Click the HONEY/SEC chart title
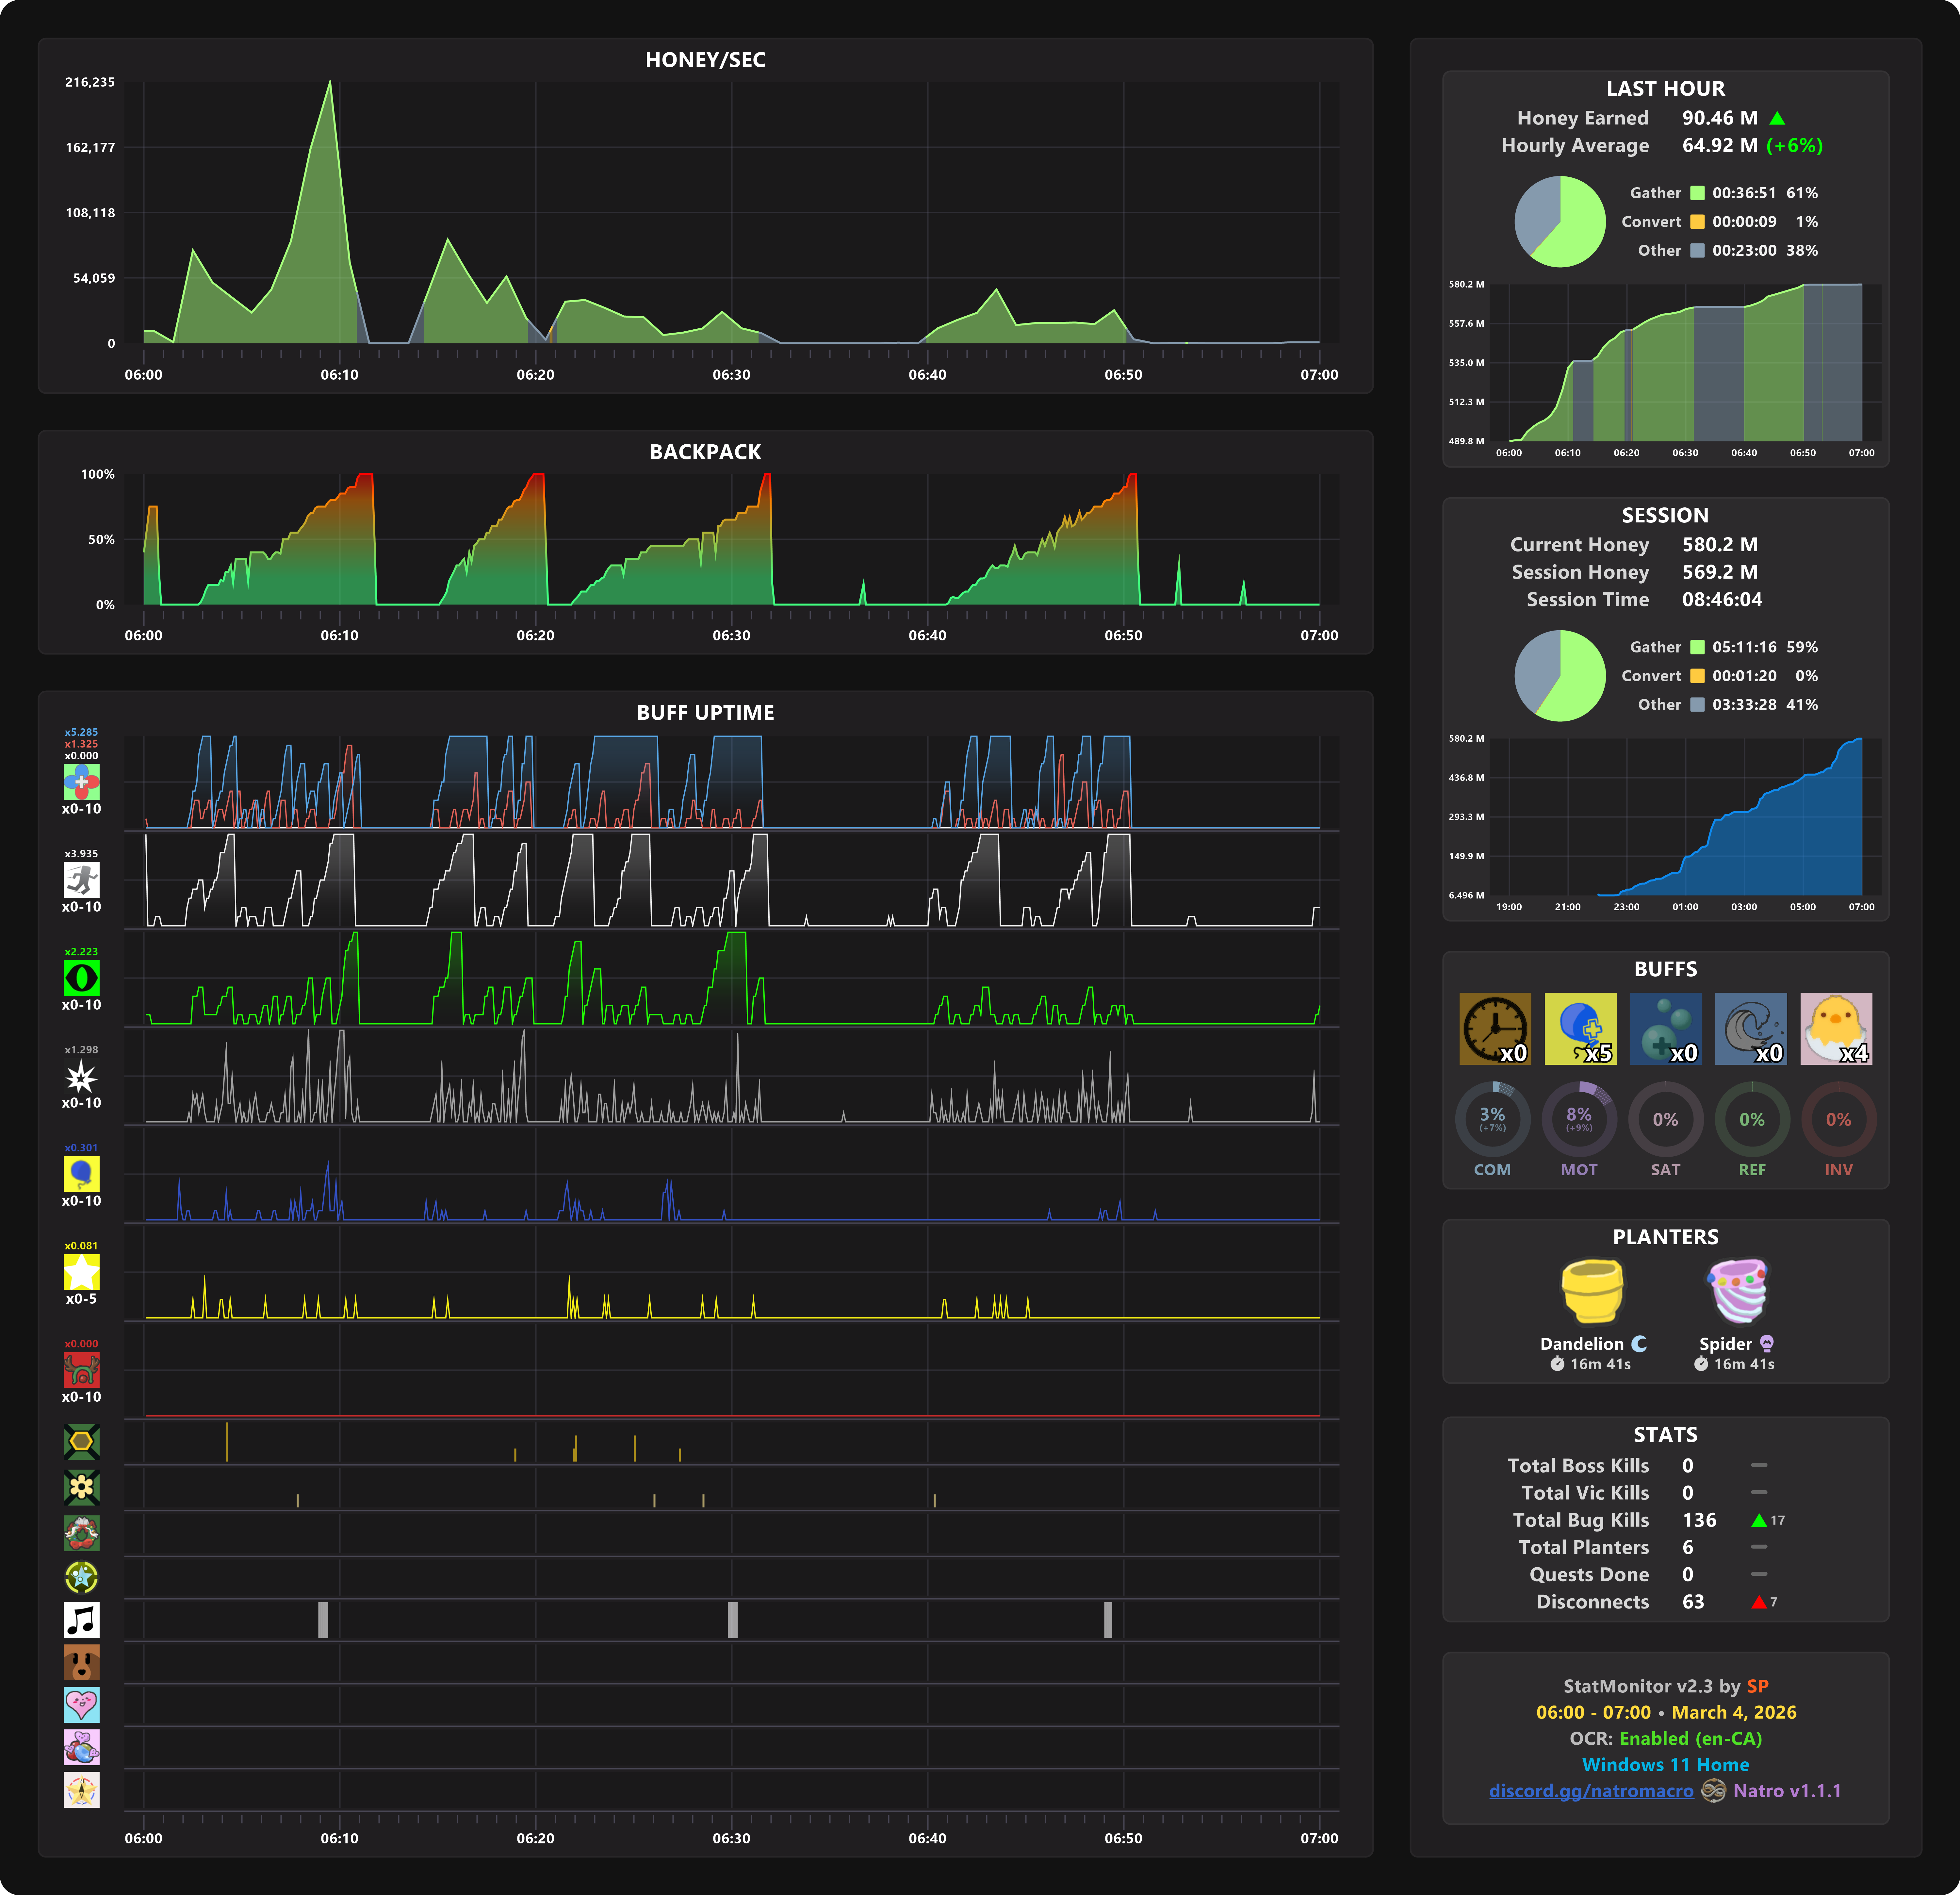 click(705, 60)
